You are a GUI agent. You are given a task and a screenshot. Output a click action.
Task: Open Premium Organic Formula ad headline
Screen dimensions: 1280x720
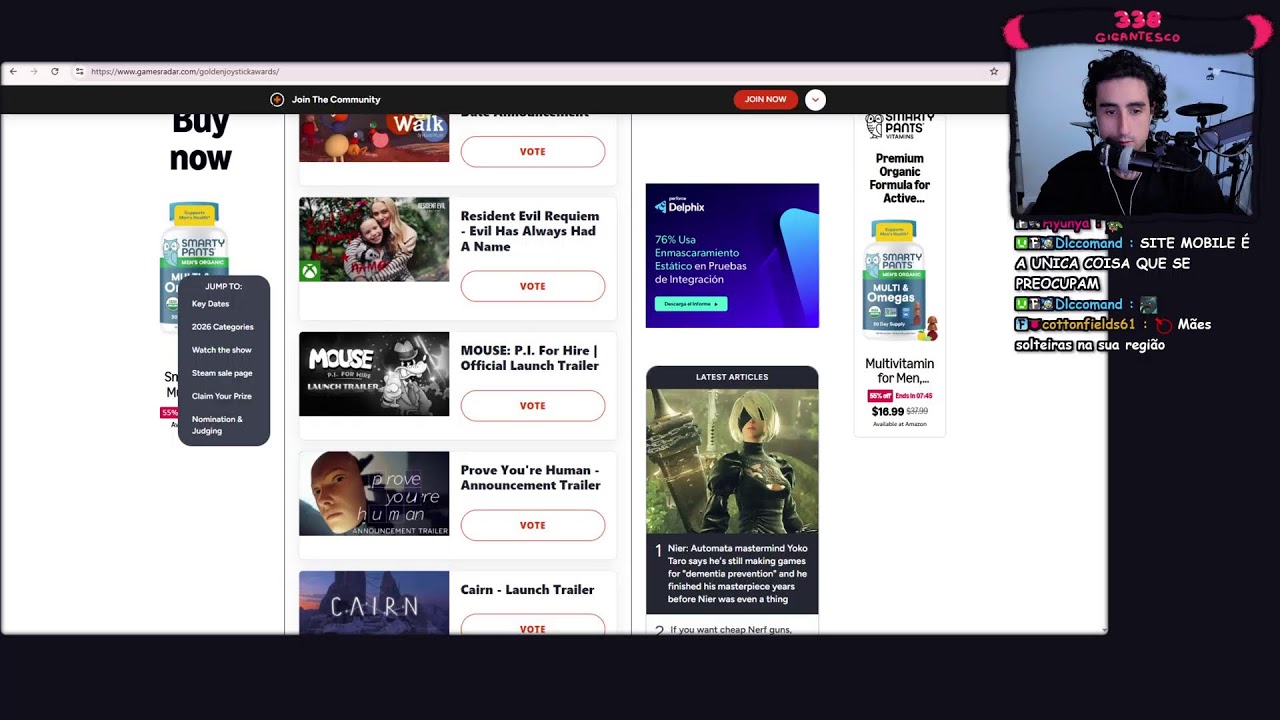pos(899,178)
